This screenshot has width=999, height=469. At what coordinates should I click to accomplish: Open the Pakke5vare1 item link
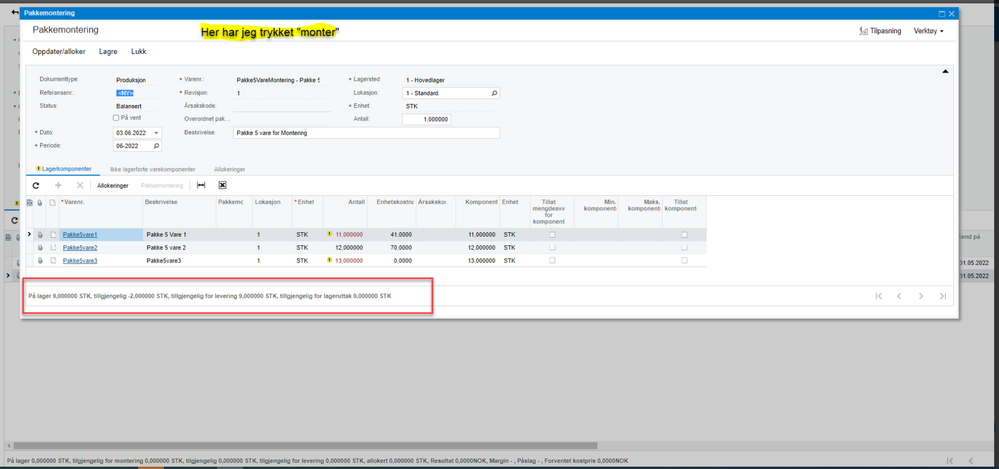point(80,234)
